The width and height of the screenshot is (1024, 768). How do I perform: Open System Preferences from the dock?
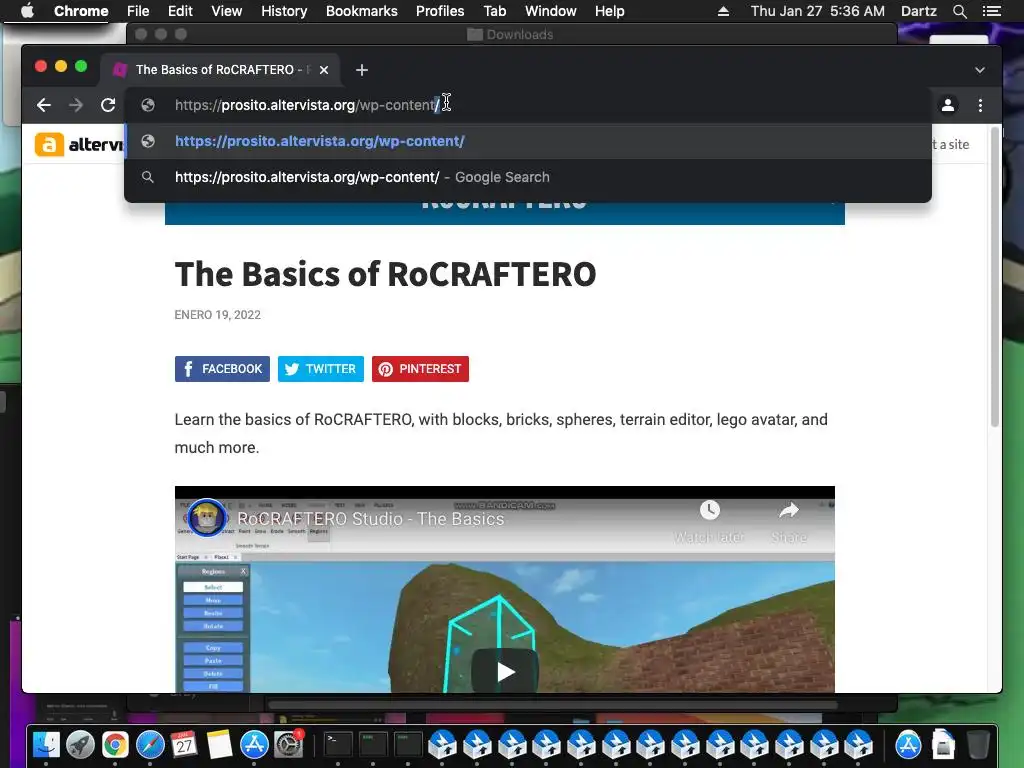coord(289,744)
